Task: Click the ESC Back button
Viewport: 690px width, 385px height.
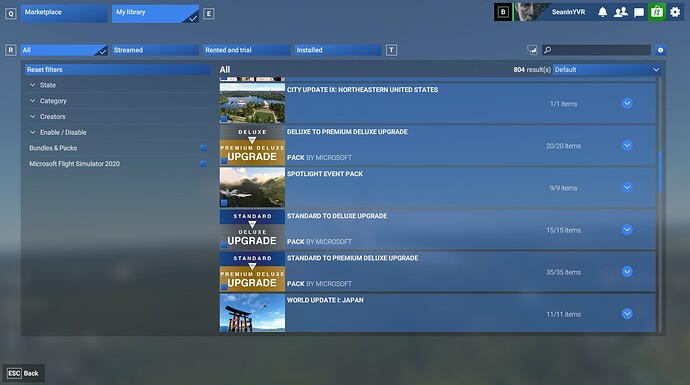Action: [23, 373]
